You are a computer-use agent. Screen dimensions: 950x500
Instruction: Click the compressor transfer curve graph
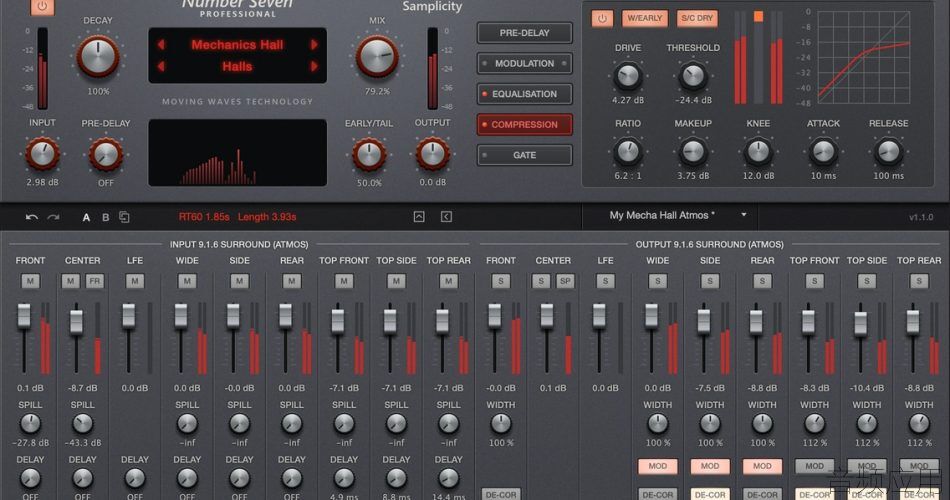[x=864, y=56]
